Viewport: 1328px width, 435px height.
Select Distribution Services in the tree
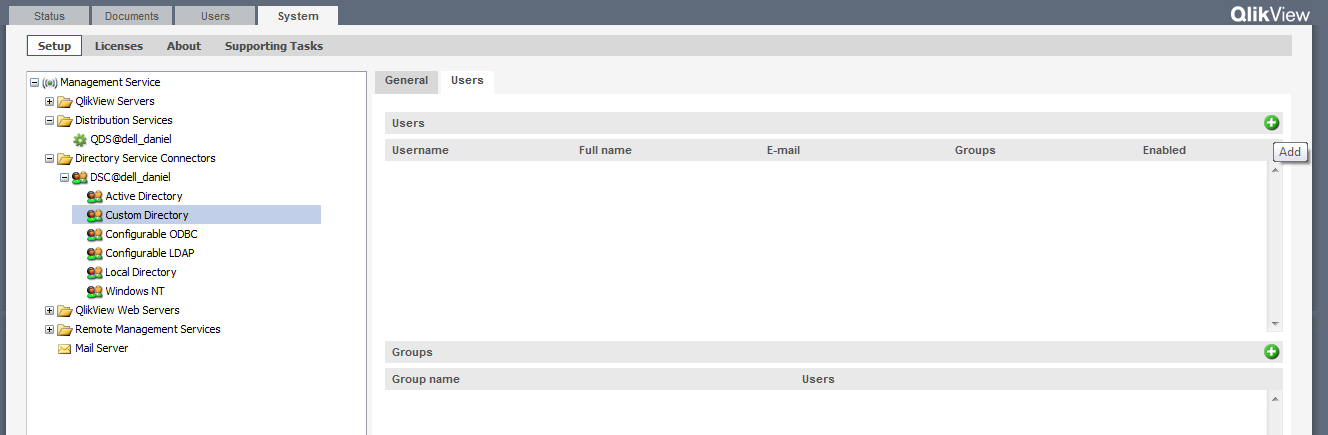click(x=124, y=120)
